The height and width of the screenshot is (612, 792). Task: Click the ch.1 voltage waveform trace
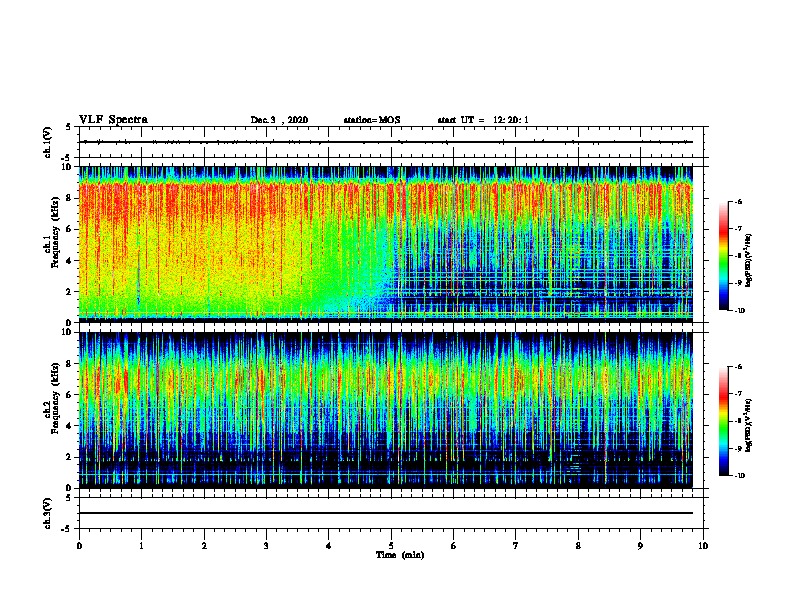(x=386, y=142)
